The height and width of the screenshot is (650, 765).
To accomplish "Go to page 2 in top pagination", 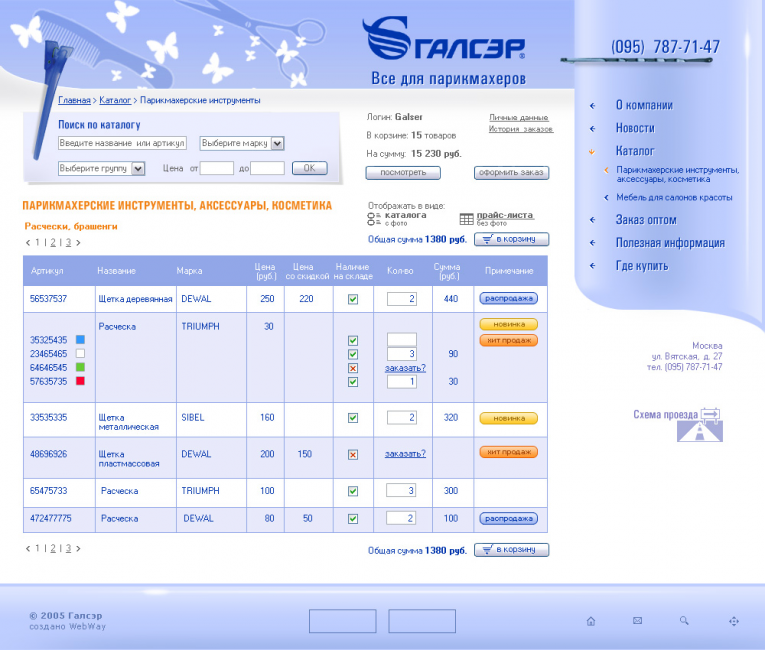I will click(x=53, y=243).
